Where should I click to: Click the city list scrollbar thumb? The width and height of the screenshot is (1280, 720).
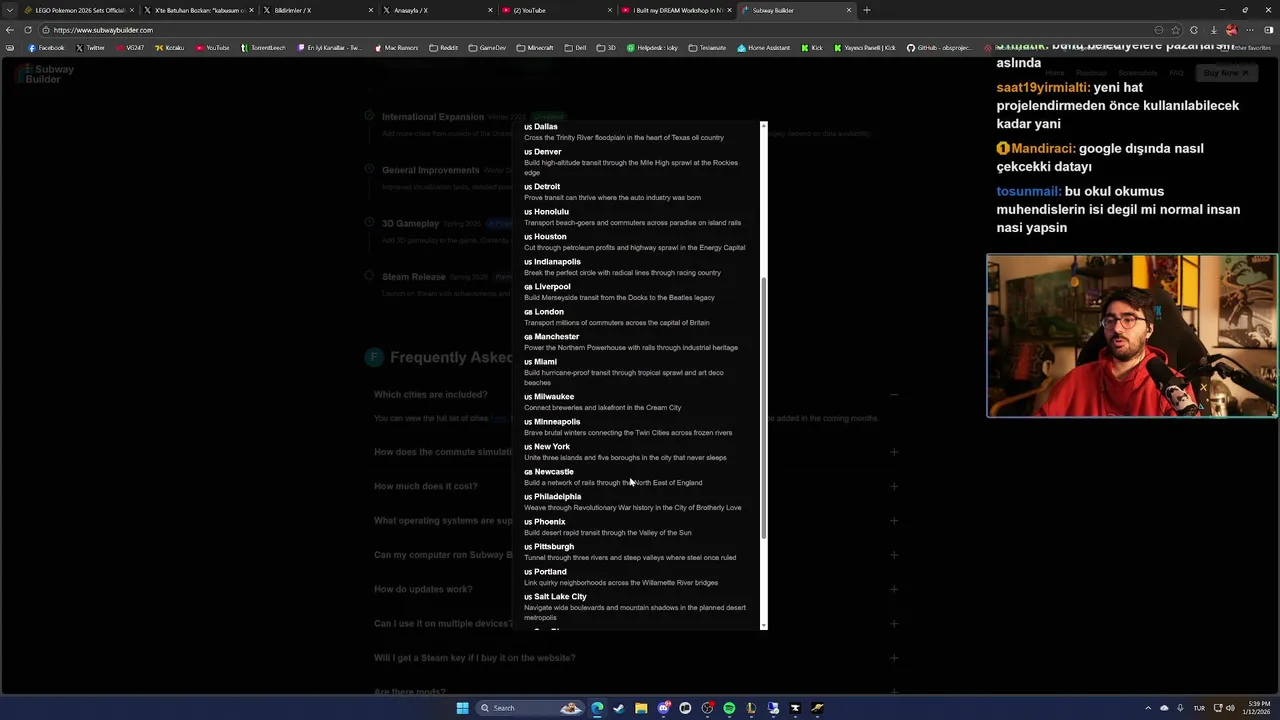pyautogui.click(x=764, y=408)
